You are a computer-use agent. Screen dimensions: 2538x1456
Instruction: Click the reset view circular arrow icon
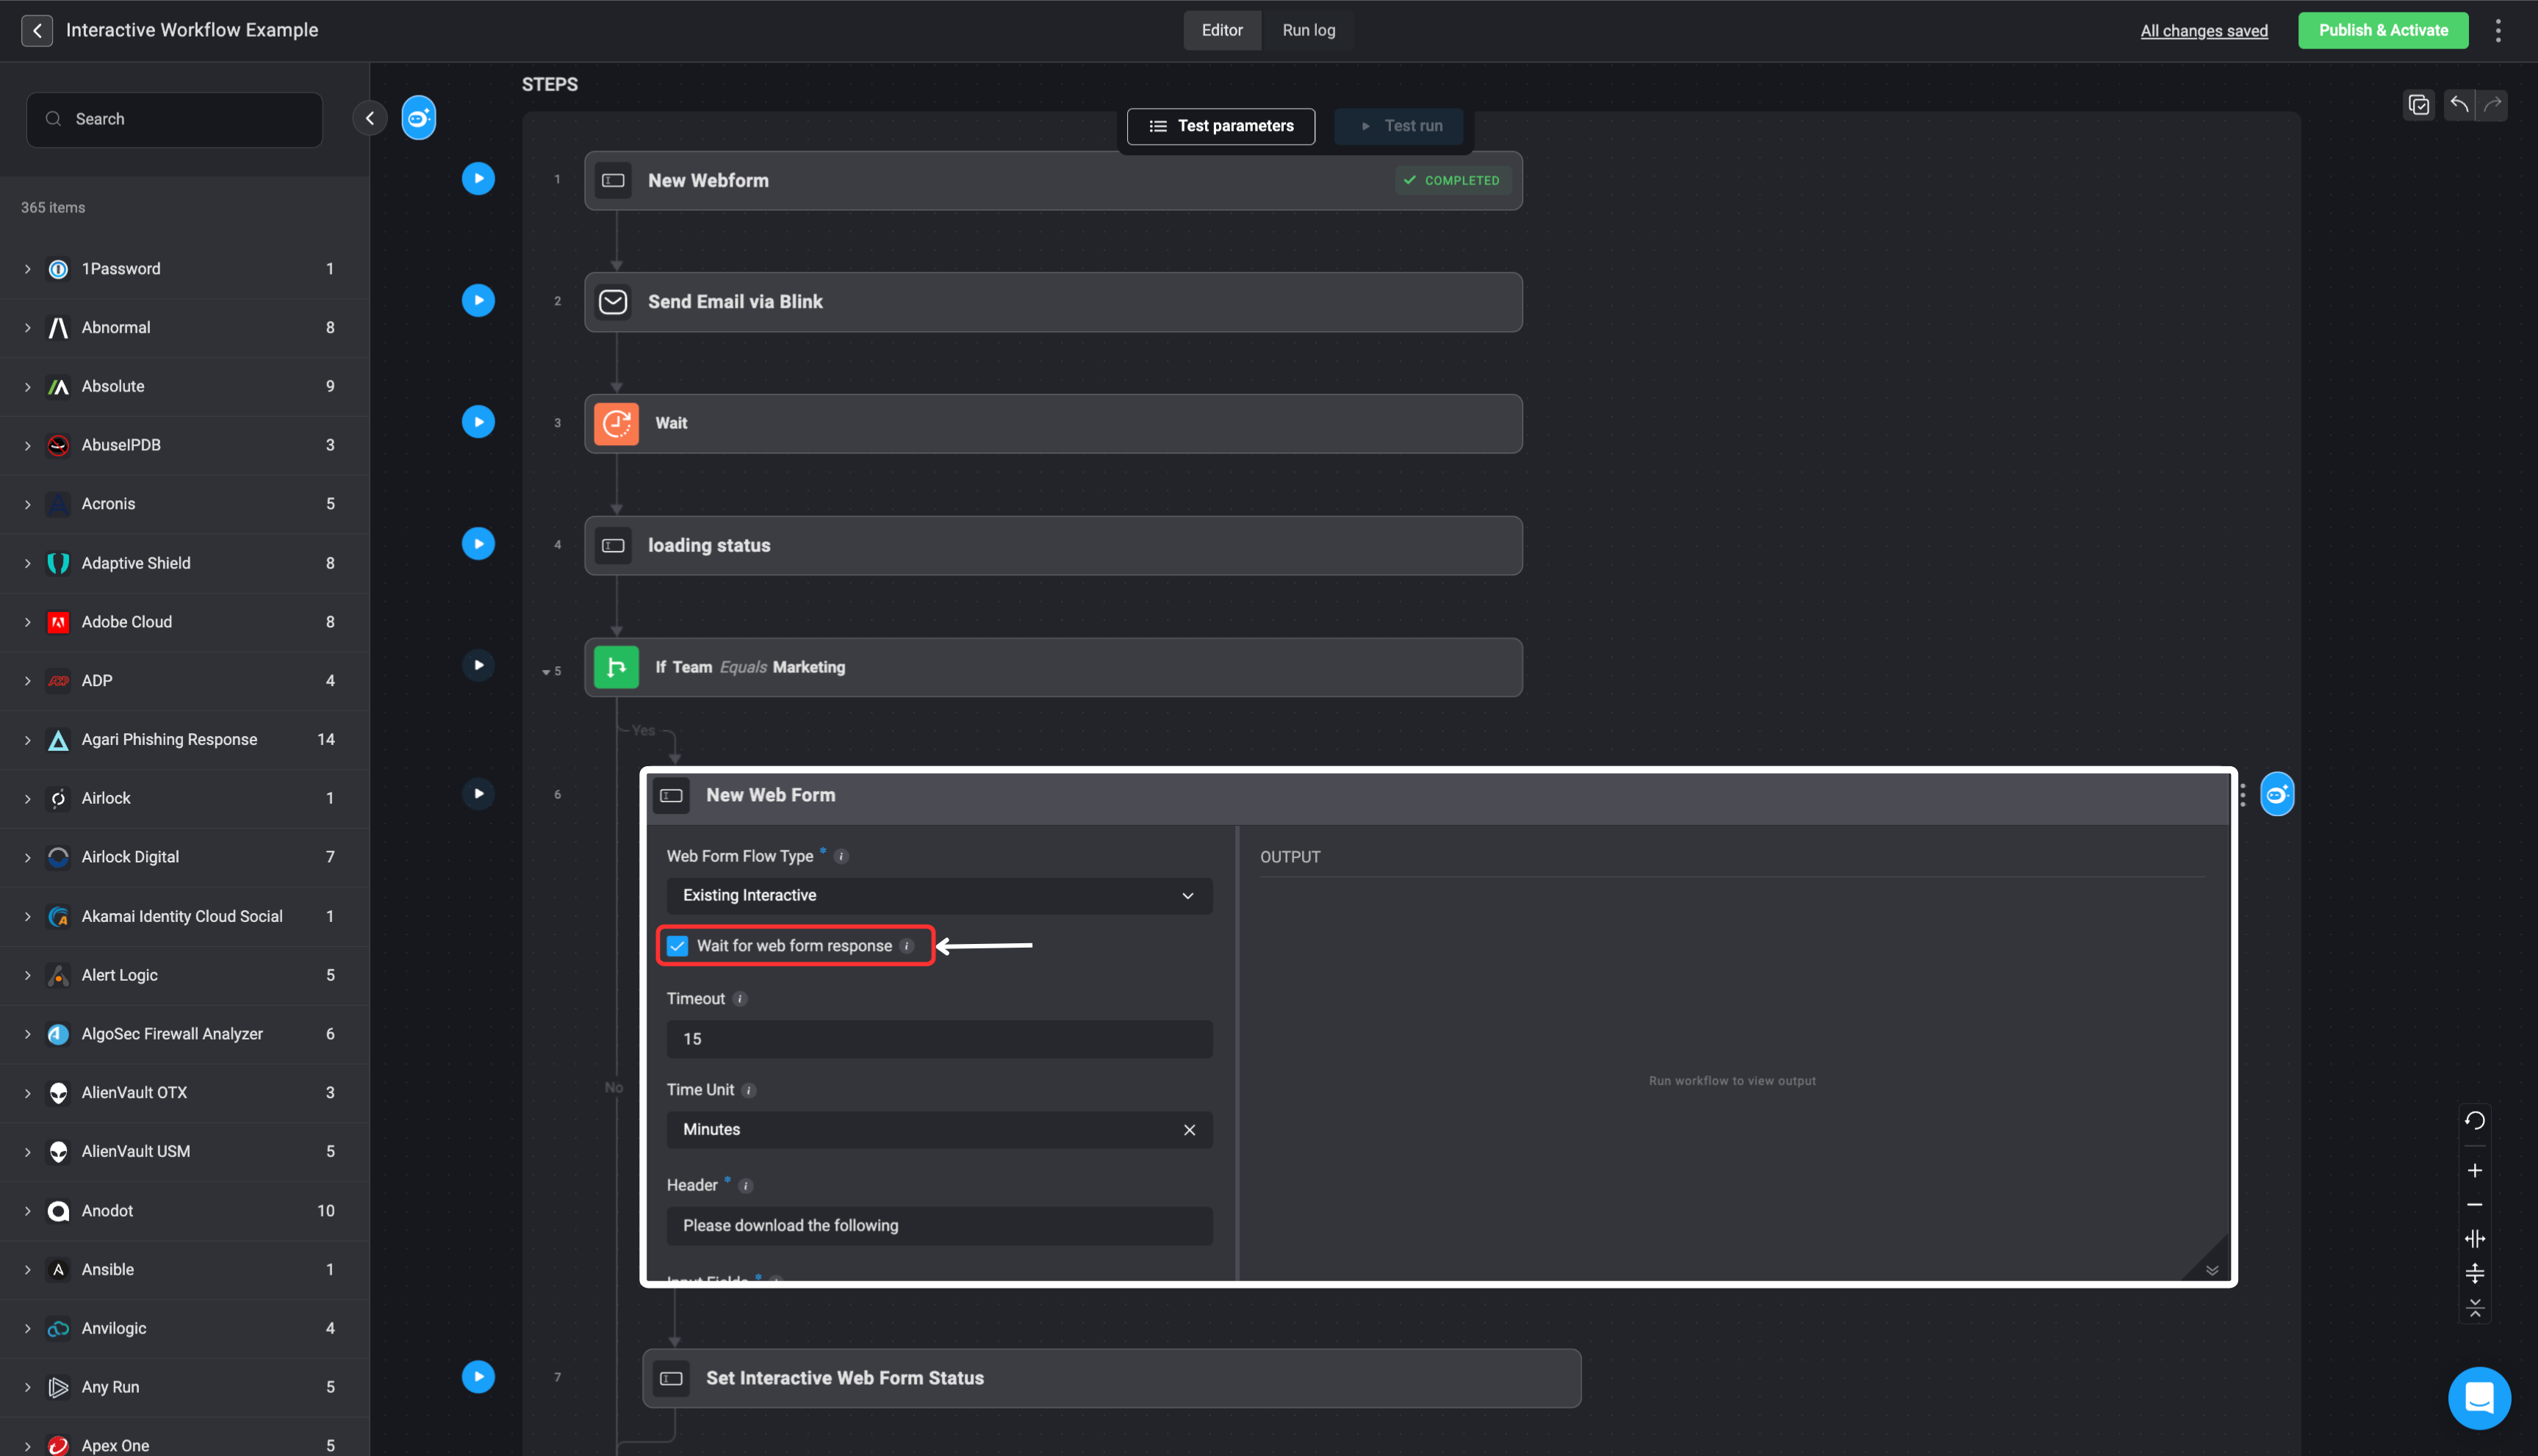click(2474, 1120)
